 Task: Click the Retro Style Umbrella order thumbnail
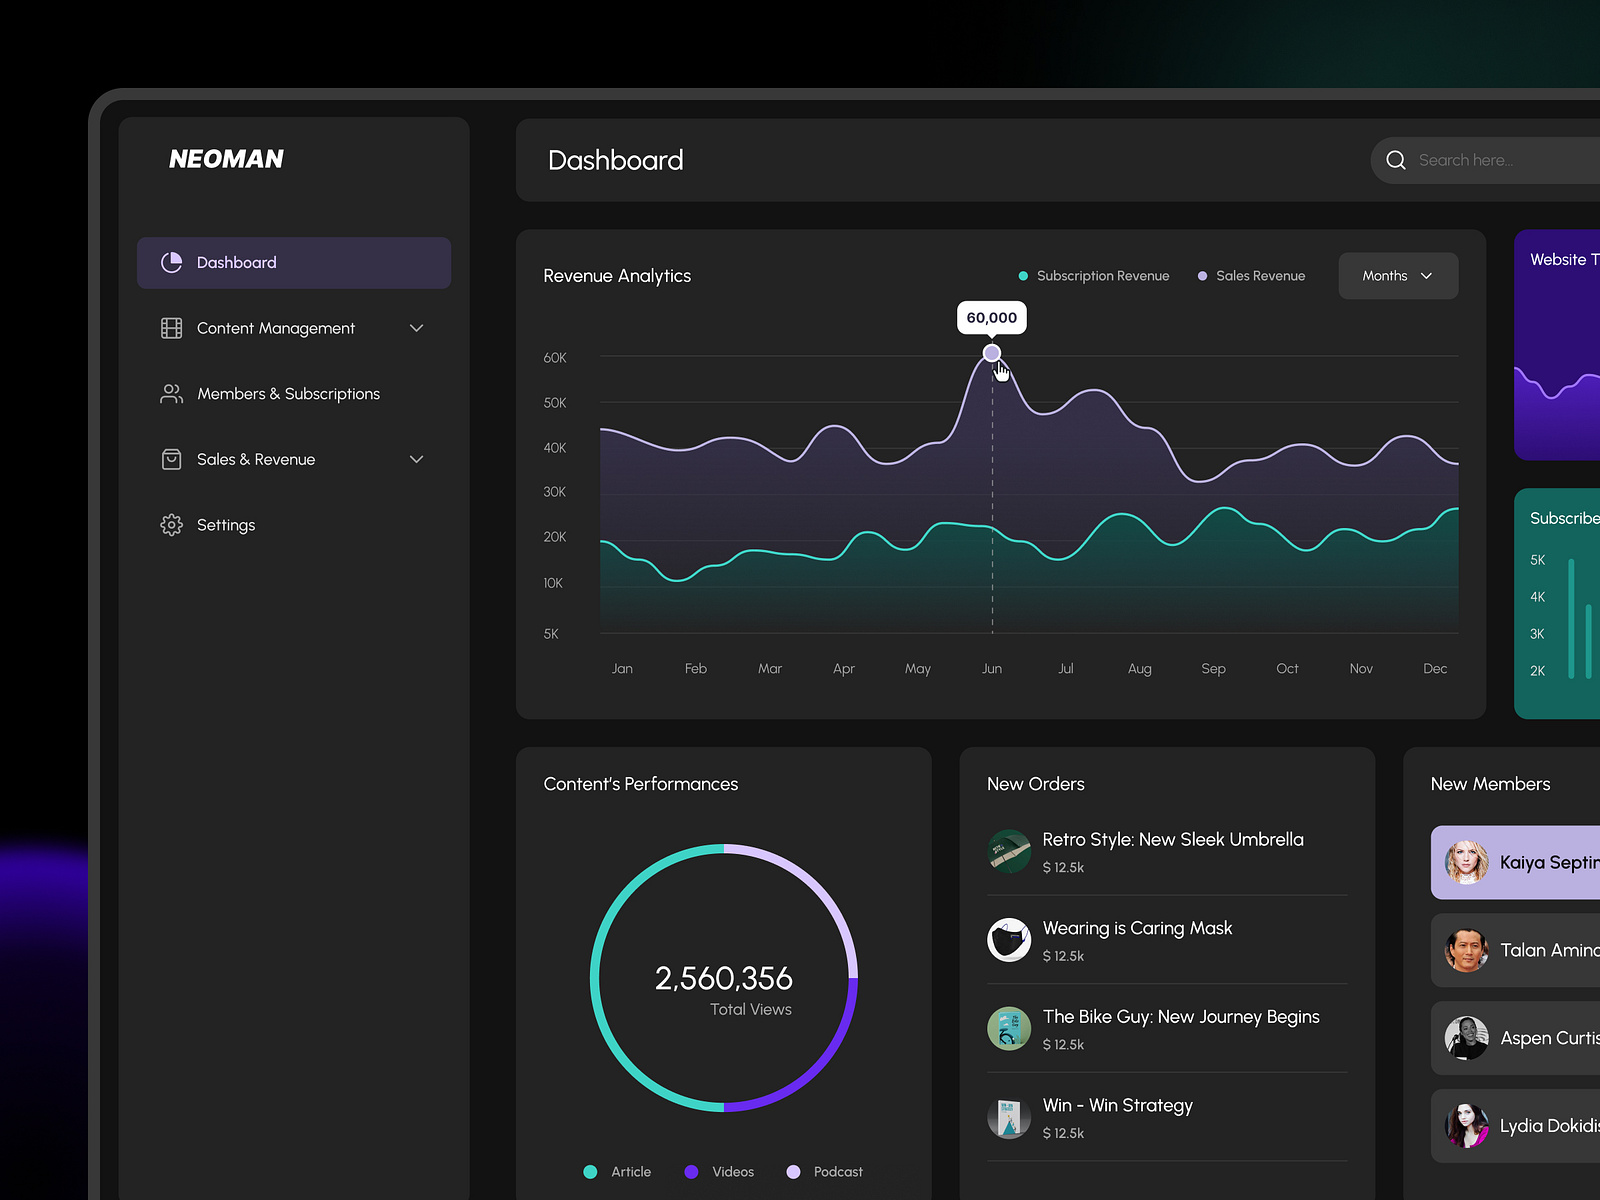[1009, 852]
